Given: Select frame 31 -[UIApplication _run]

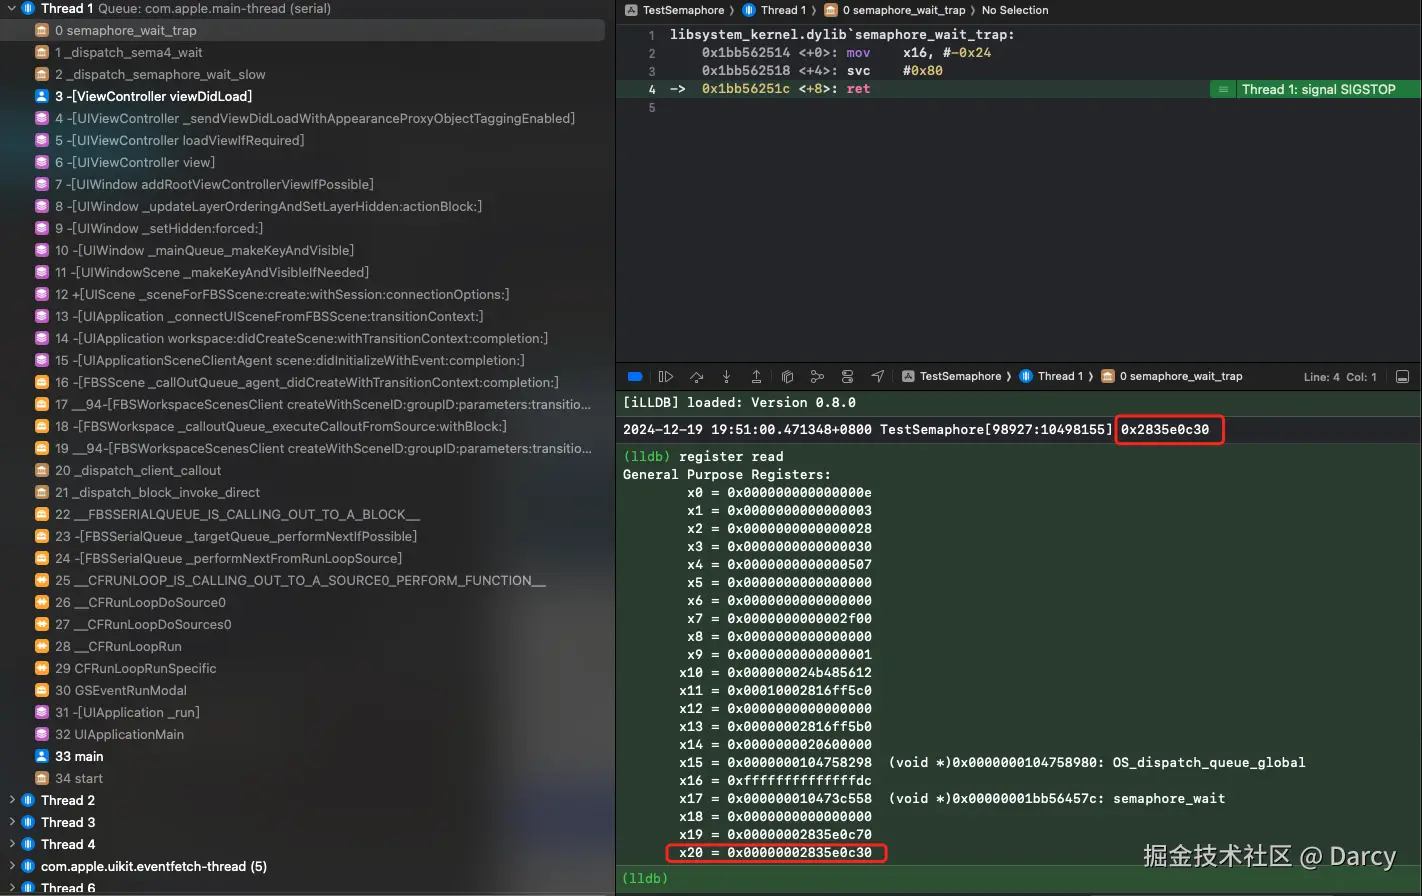Looking at the screenshot, I should point(304,712).
